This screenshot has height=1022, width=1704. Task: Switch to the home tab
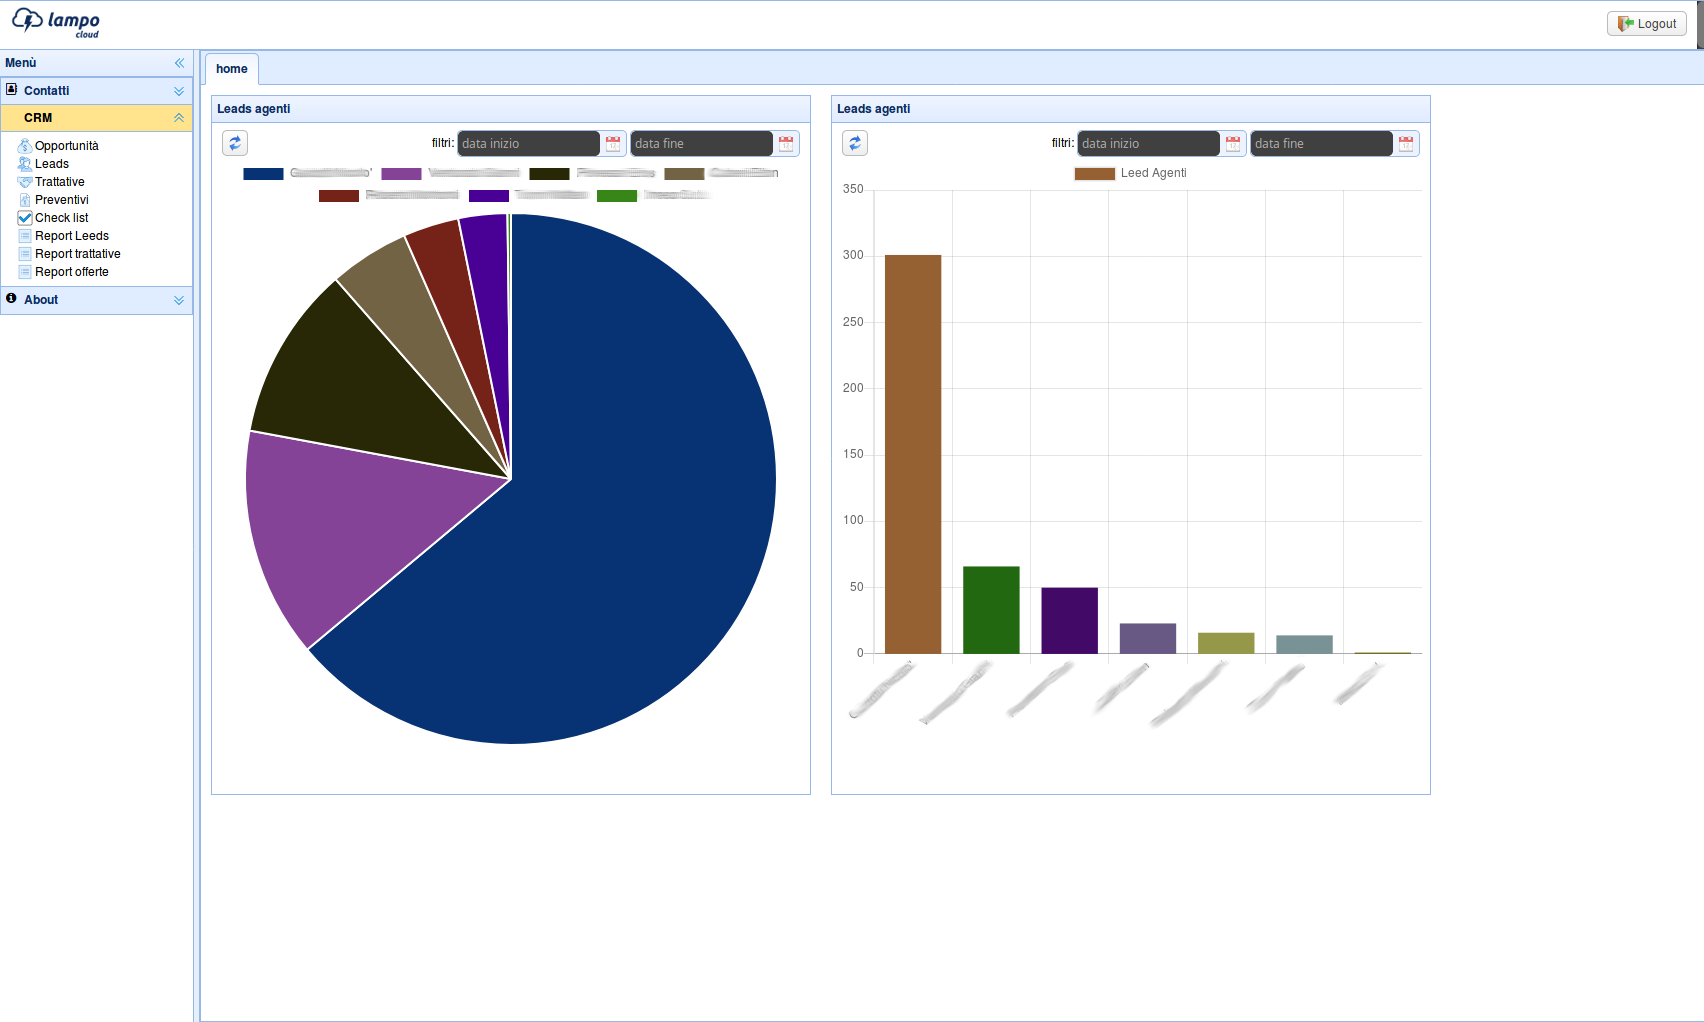click(x=232, y=69)
